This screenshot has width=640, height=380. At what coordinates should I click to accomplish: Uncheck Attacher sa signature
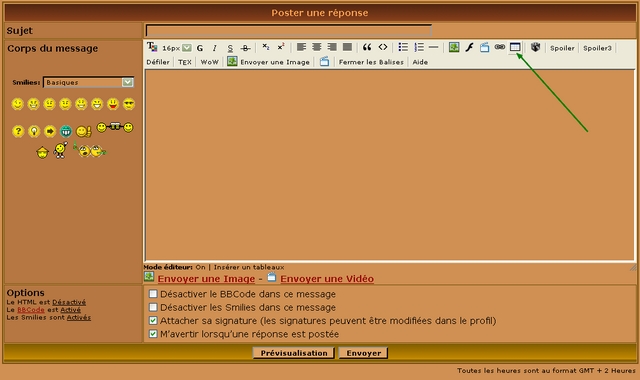pos(153,320)
